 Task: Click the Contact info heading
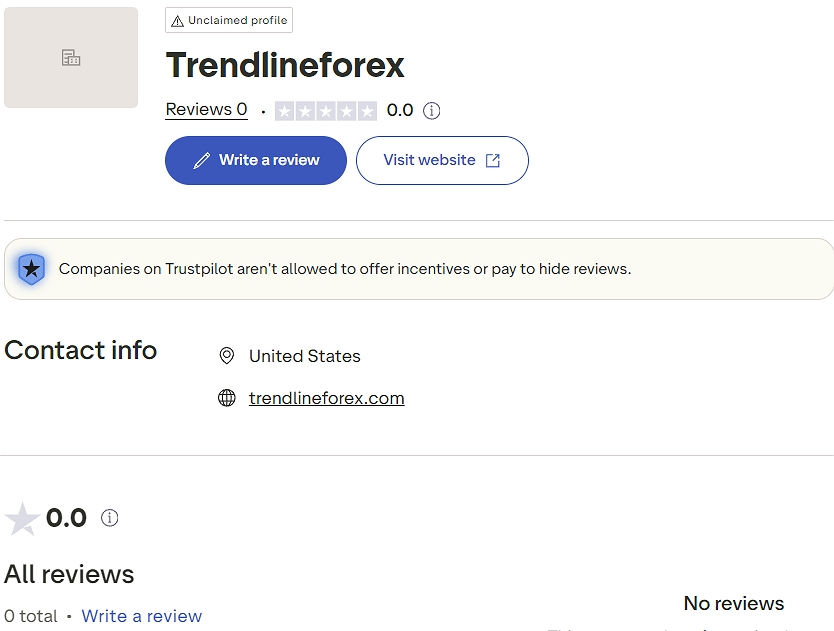(80, 350)
